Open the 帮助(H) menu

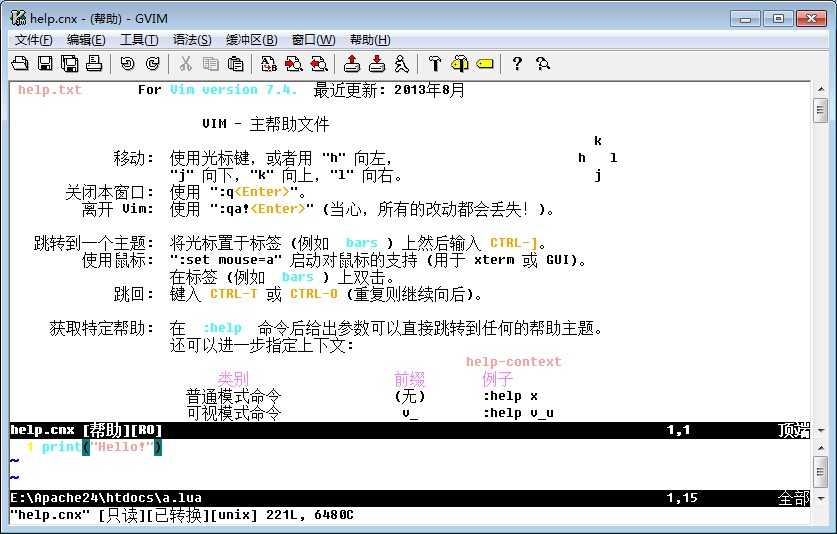click(x=370, y=40)
